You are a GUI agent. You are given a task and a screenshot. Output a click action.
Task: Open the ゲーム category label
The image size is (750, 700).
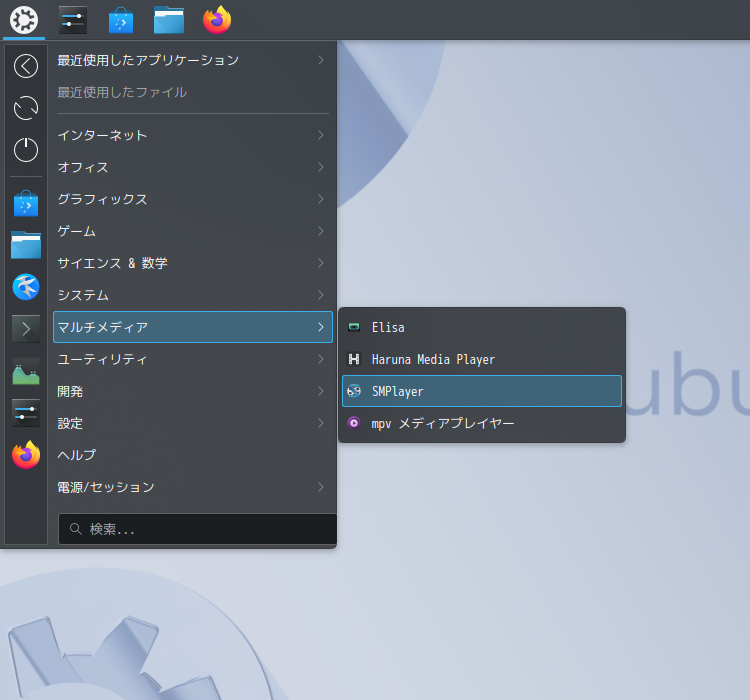[x=77, y=231]
